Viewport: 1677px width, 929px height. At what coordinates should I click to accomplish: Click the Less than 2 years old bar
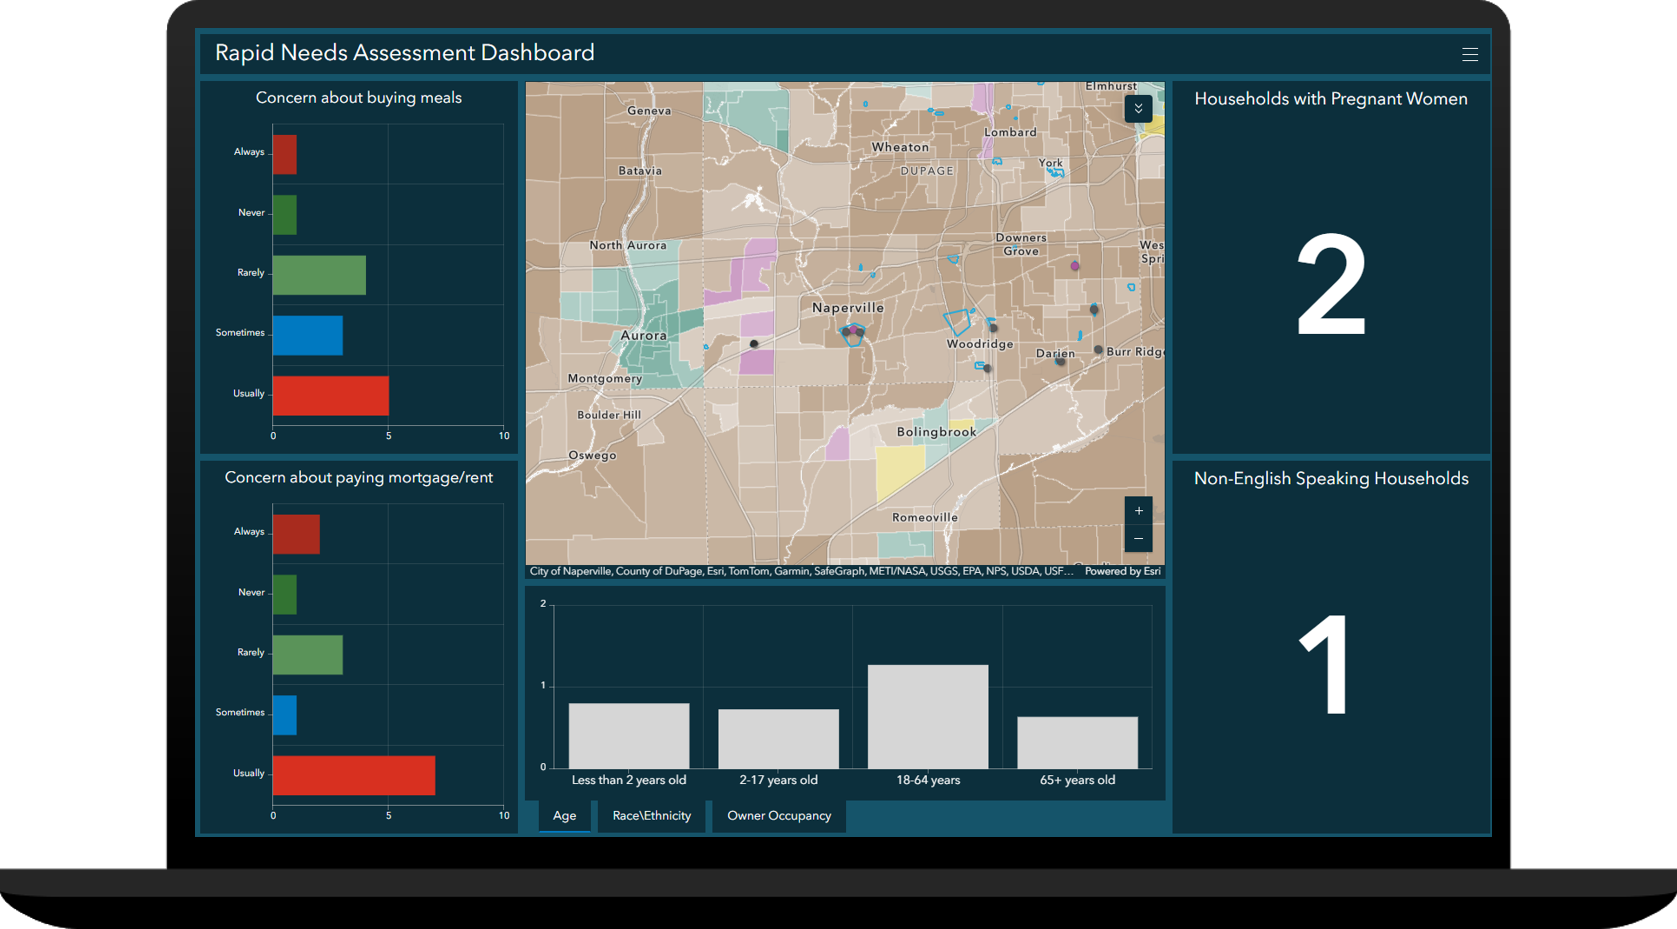click(629, 735)
